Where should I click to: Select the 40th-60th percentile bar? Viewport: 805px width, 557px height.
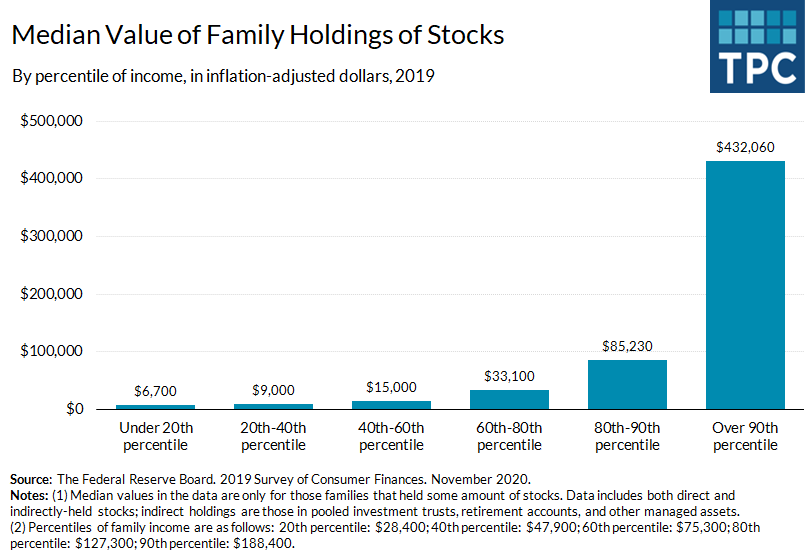coord(391,405)
